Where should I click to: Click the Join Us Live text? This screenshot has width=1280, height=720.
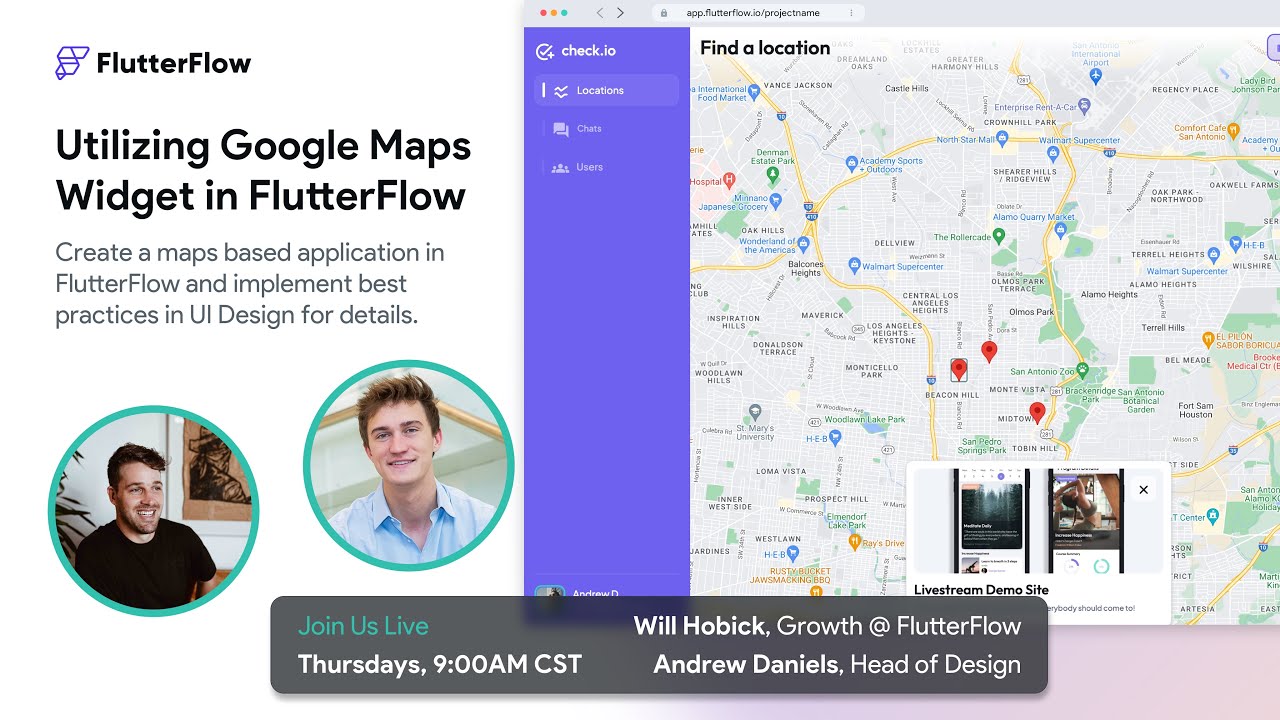[x=363, y=626]
